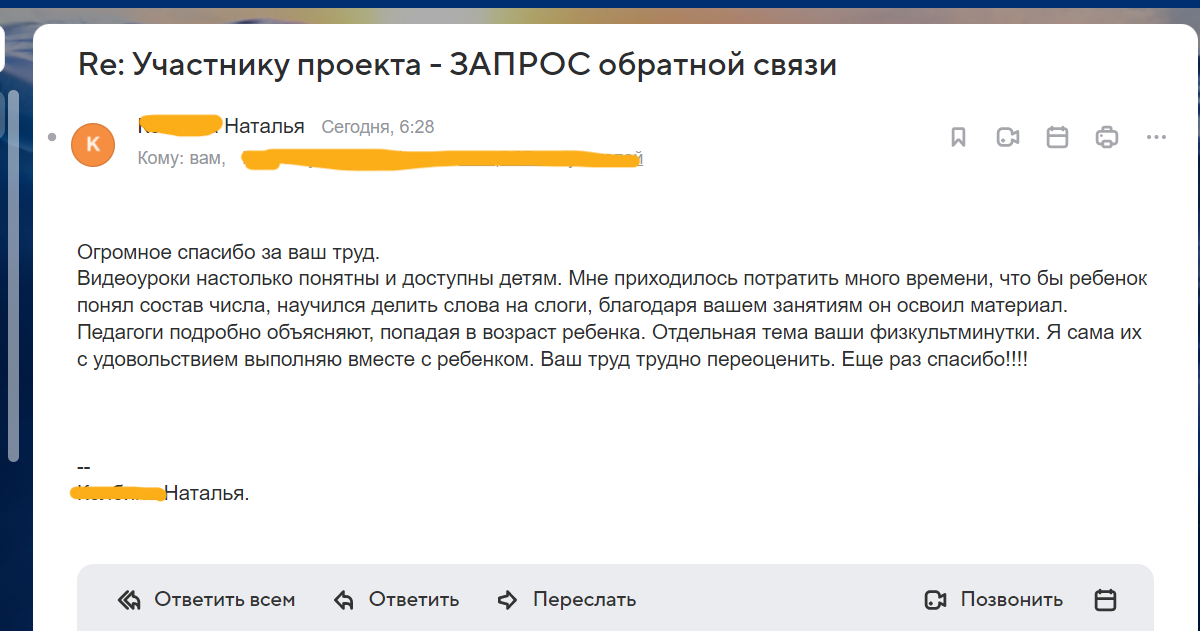Open the three-dot more actions menu
Screen dimensions: 1200x631
[x=1156, y=138]
